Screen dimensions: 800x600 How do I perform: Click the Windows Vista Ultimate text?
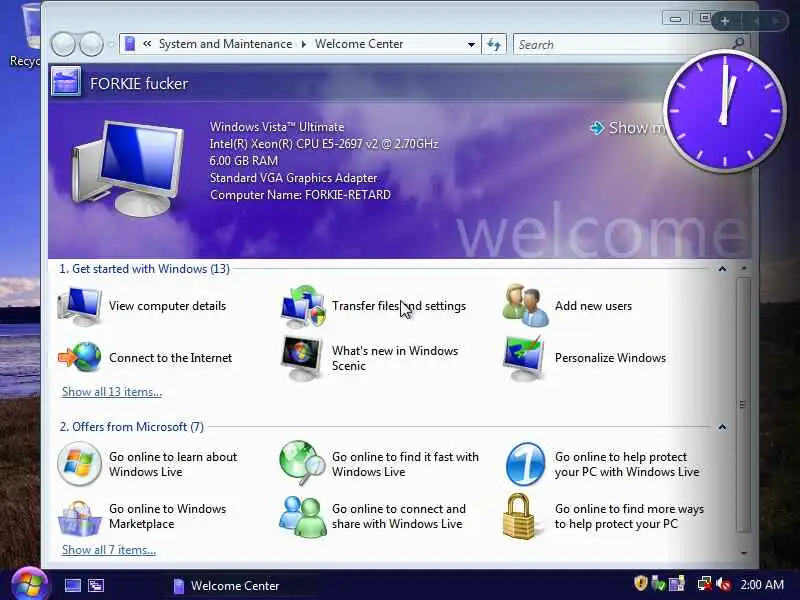(277, 127)
